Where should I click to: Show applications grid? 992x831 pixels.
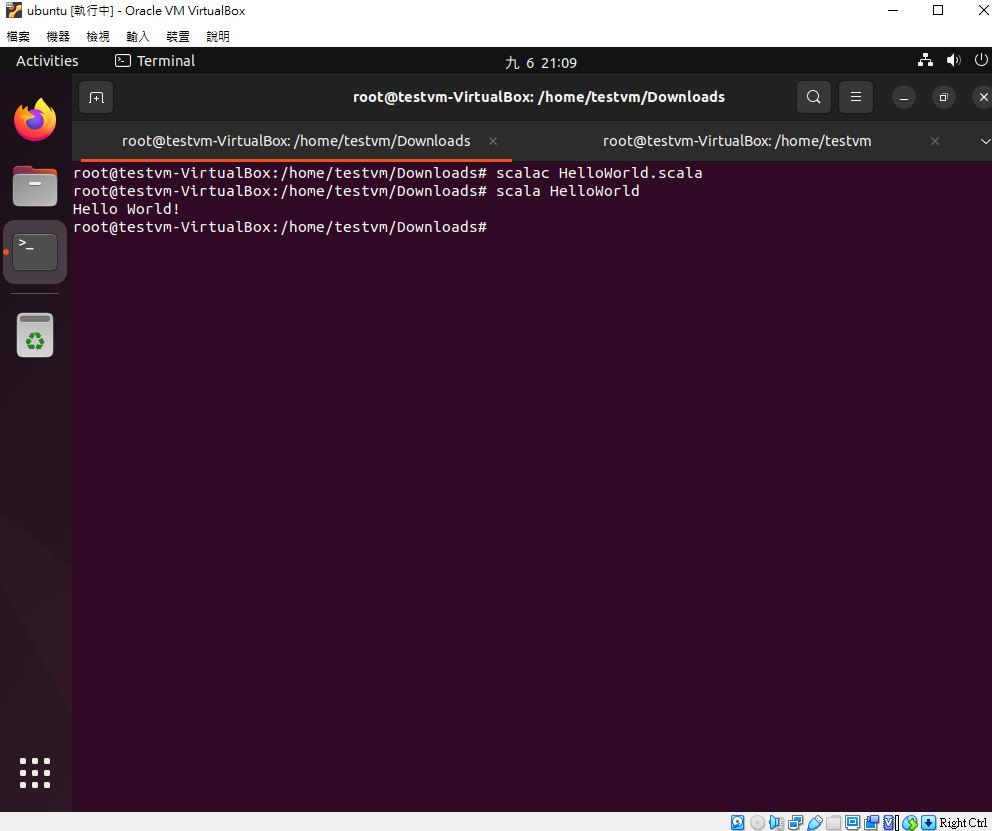[35, 773]
